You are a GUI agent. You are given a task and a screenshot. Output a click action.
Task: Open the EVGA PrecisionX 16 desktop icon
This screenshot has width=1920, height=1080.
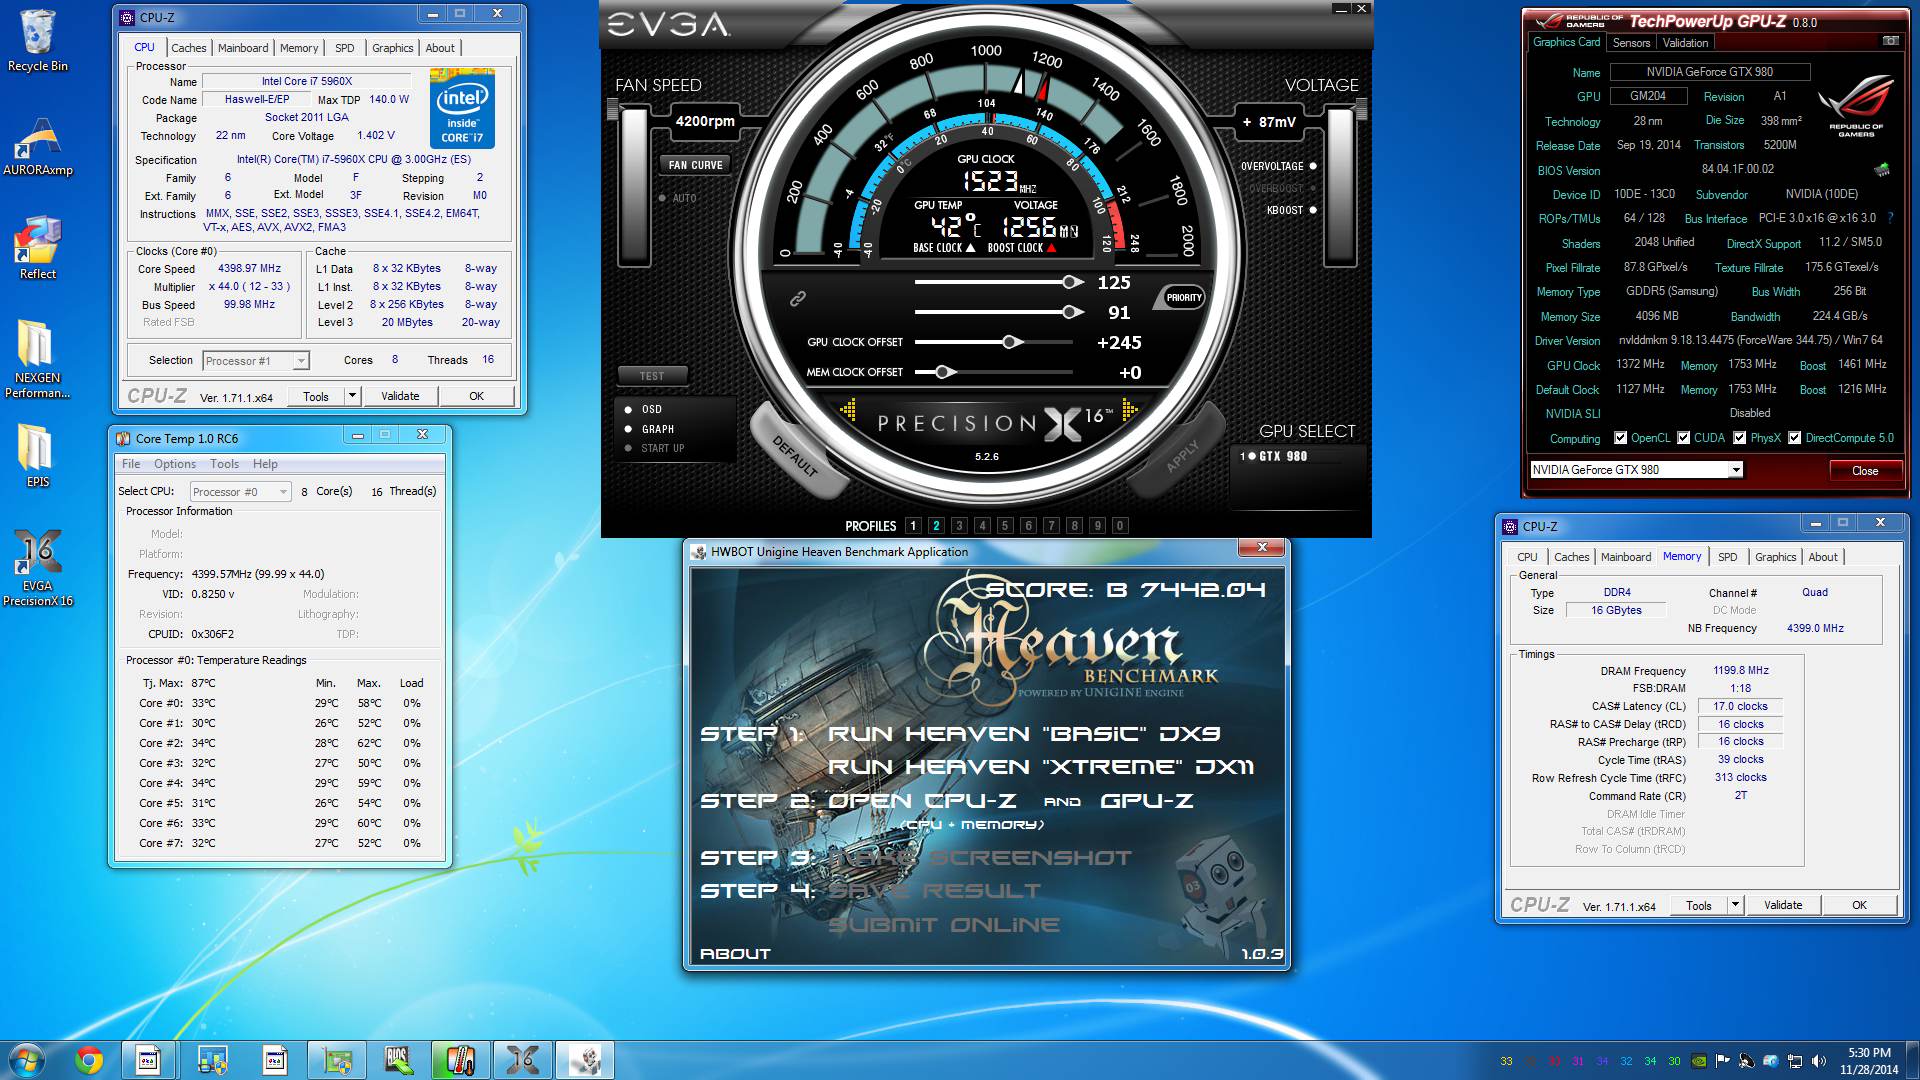pos(38,568)
